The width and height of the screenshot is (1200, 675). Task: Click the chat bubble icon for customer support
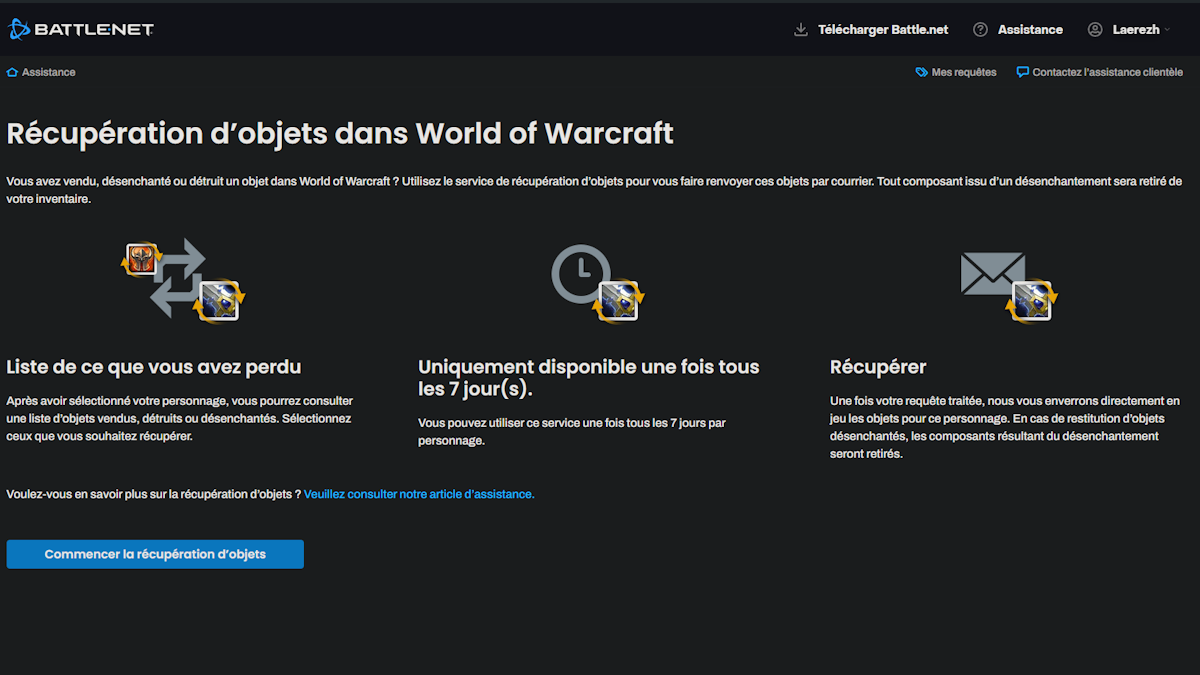point(1022,73)
